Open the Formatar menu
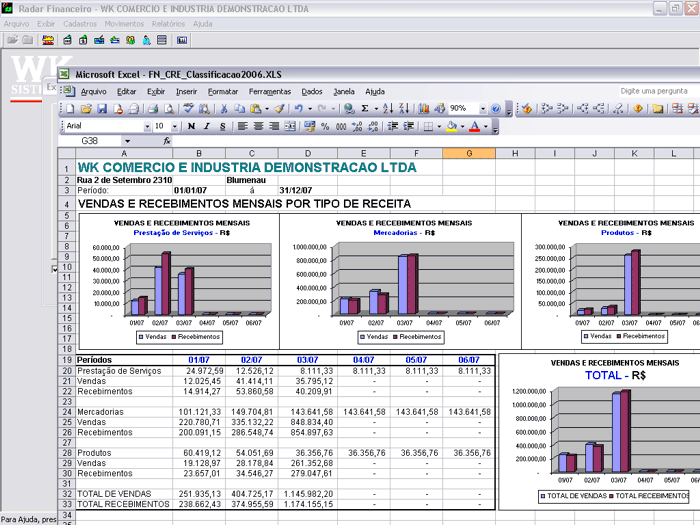Viewport: 700px width, 525px height. [222, 91]
